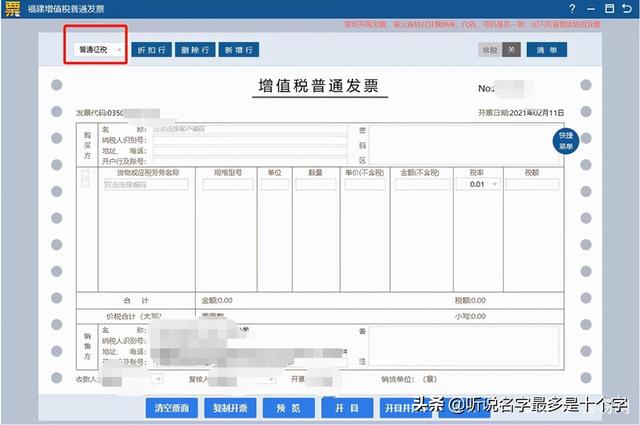Click the buyer 开户行及账号 input field
The image size is (640, 425).
click(x=250, y=161)
